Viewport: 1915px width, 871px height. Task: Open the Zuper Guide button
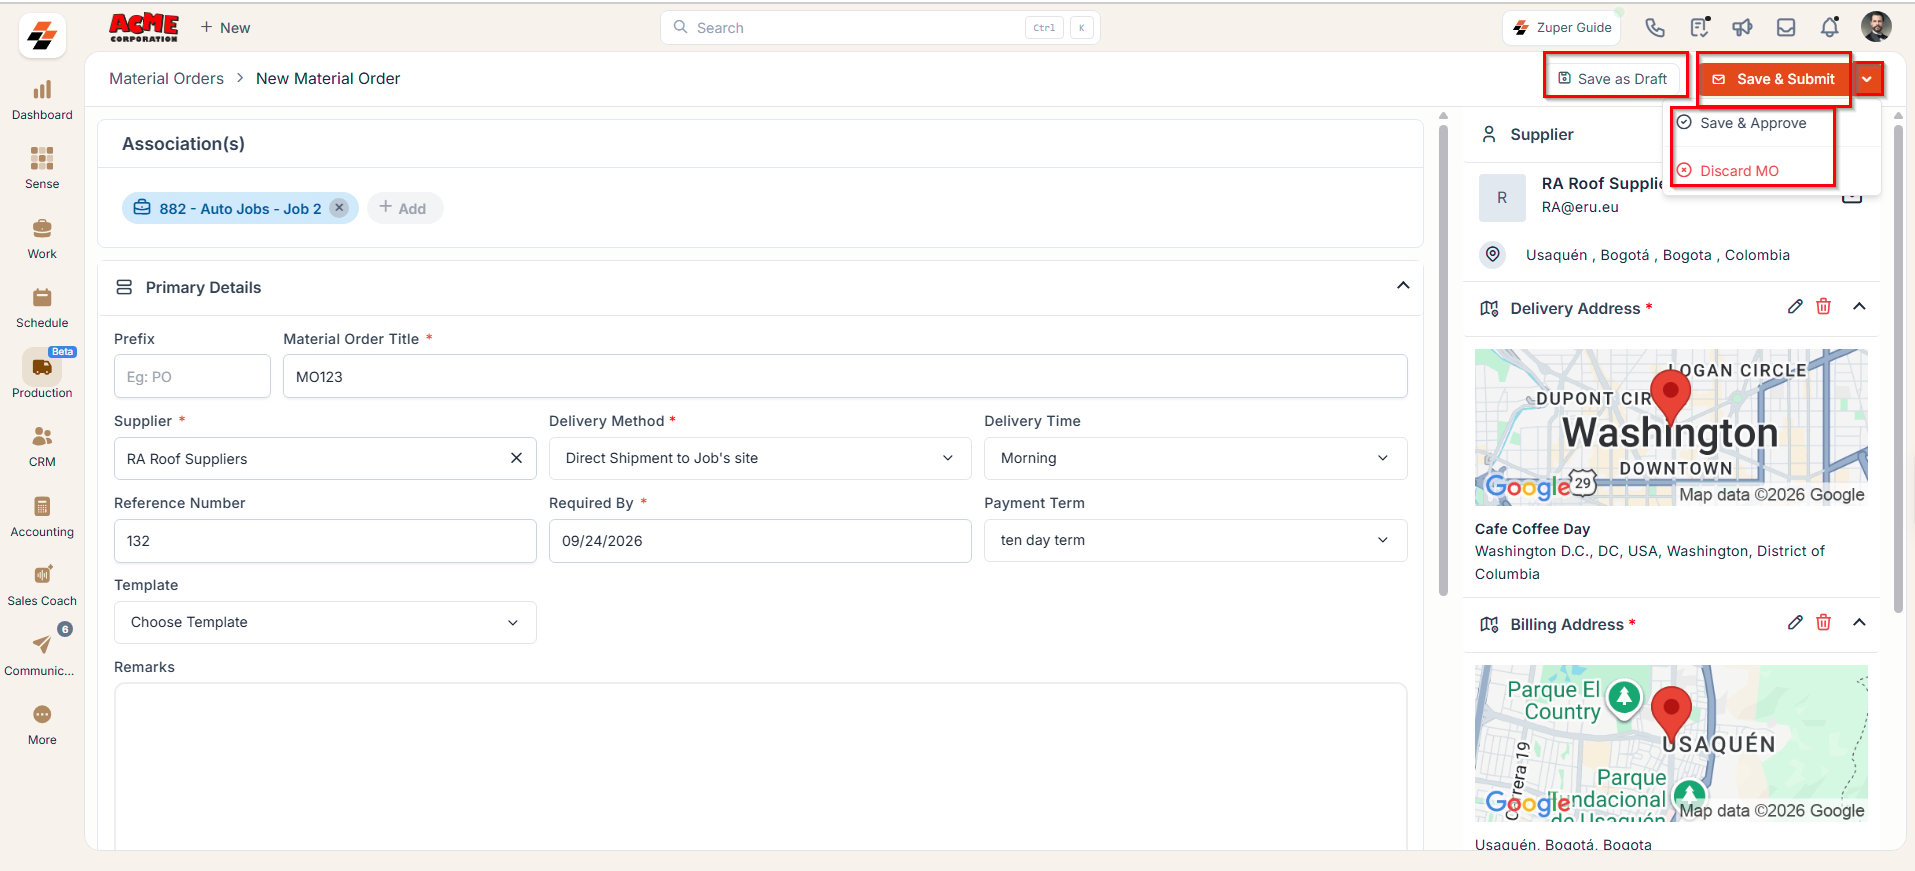click(1562, 27)
